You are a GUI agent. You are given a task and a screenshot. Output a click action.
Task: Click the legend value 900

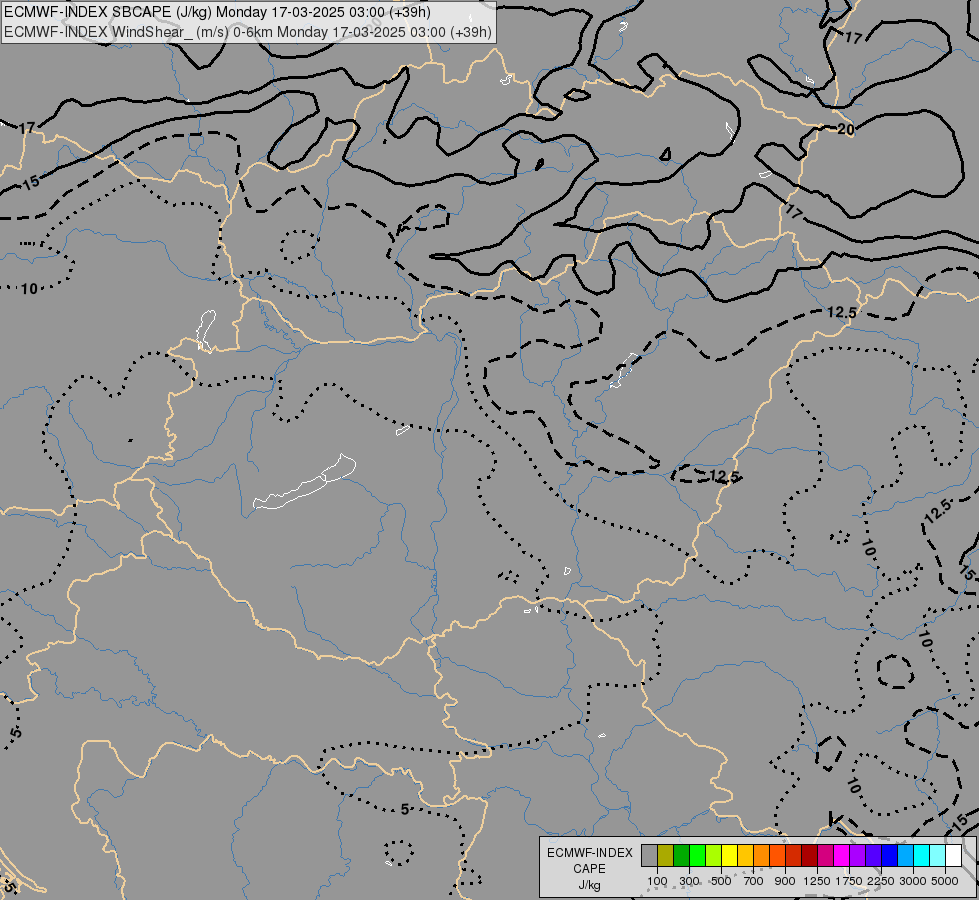click(x=785, y=881)
